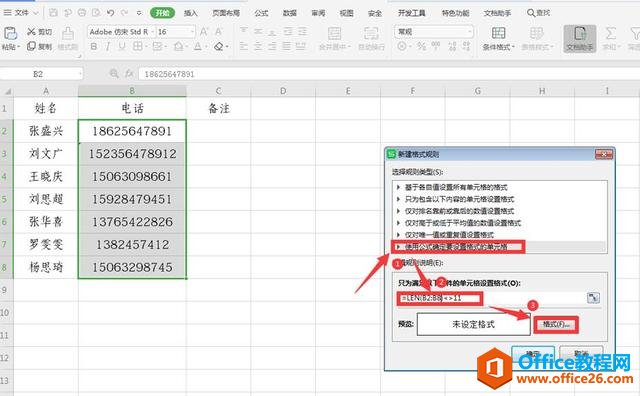Image resolution: width=640 pixels, height=396 pixels.
Task: Select the Home (开始) tab
Action: point(162,13)
